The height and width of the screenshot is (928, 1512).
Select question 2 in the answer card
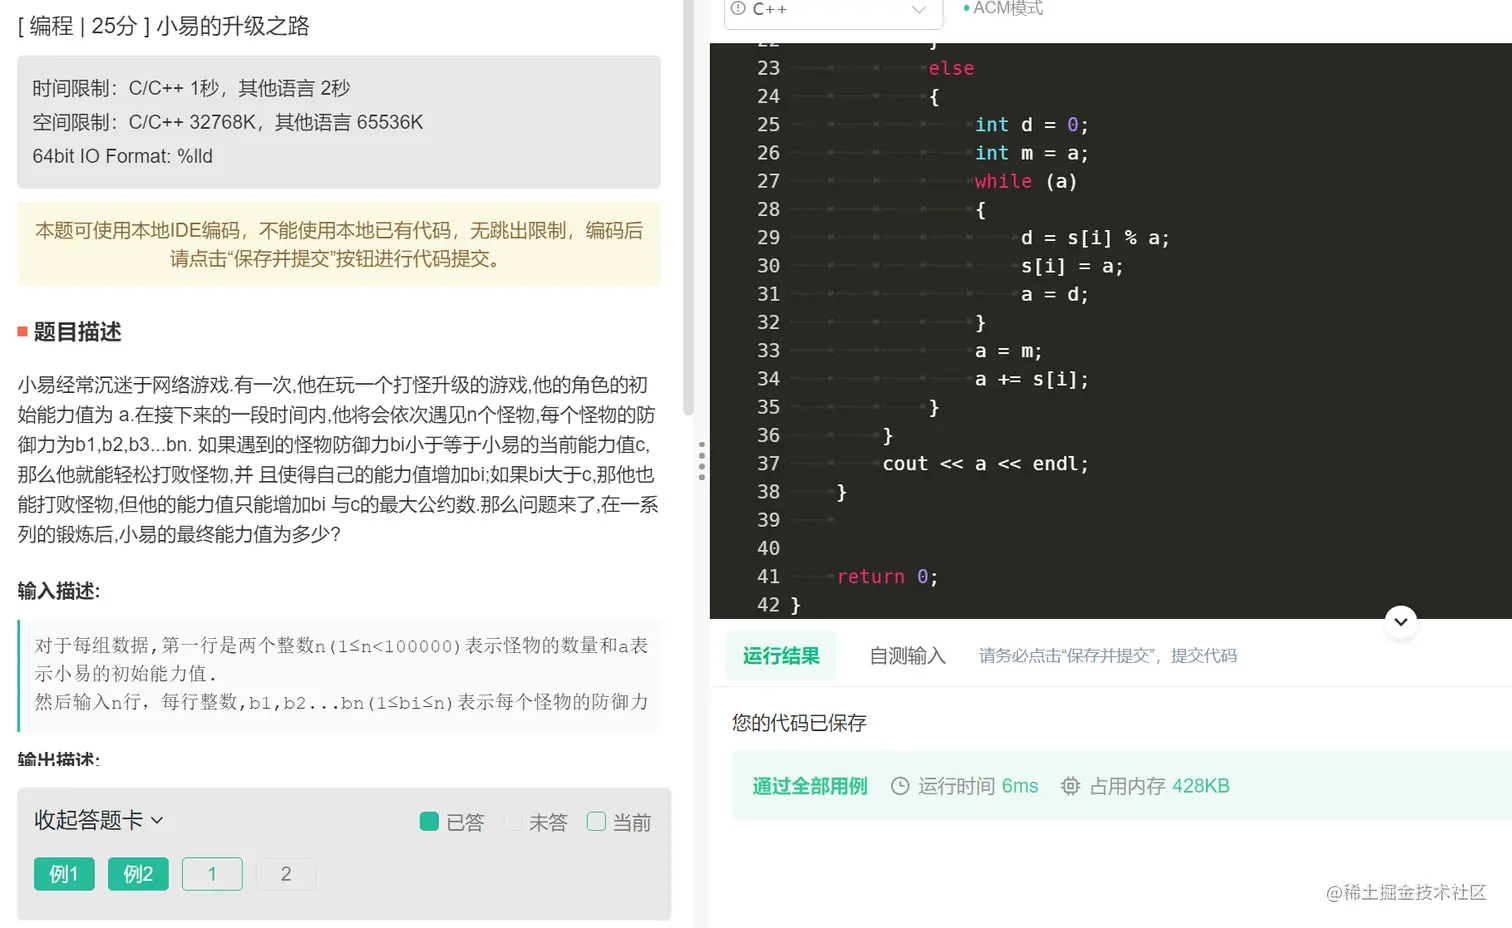click(x=286, y=874)
